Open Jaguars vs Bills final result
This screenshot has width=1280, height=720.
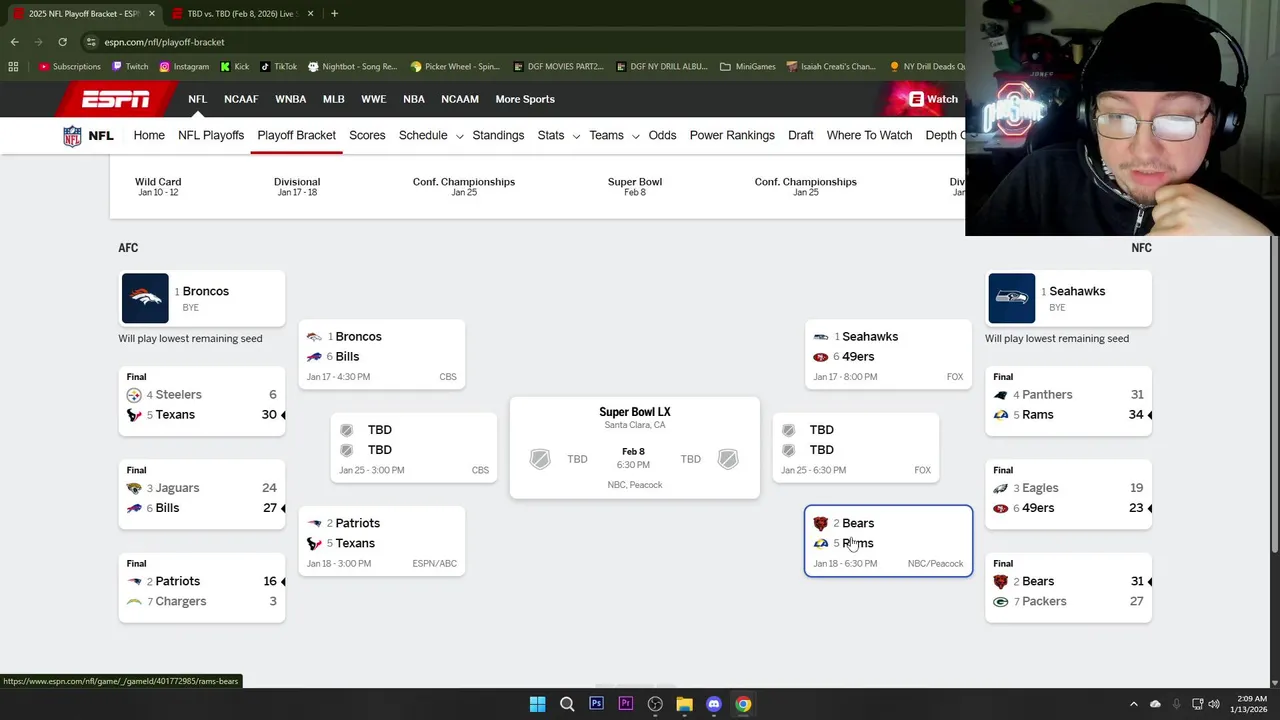(202, 494)
